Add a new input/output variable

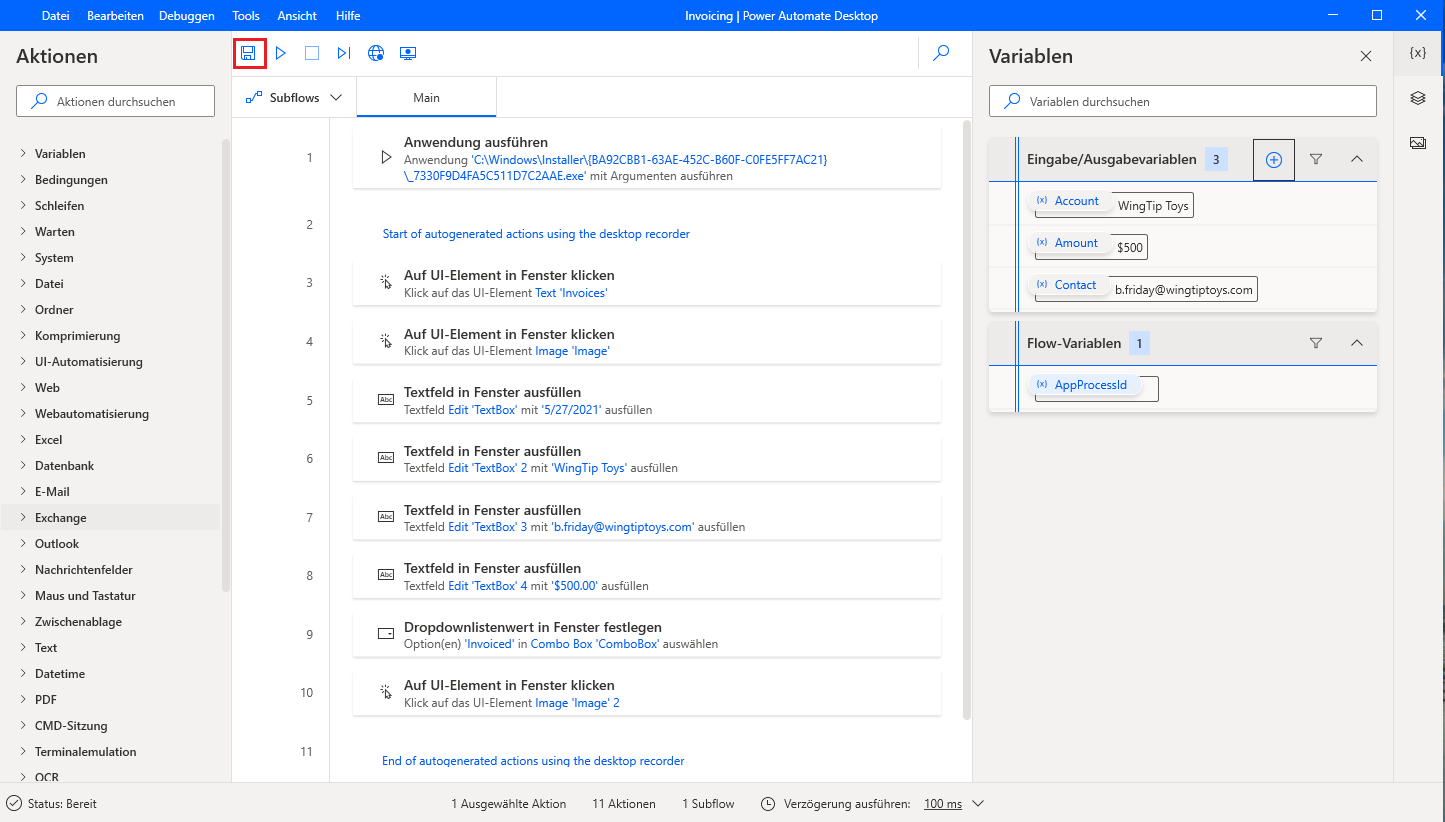[x=1274, y=160]
